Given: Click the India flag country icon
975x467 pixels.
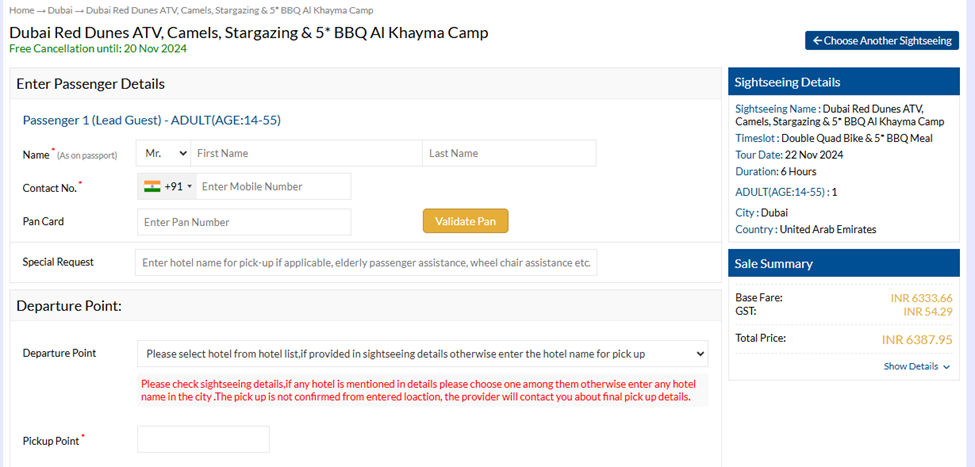Looking at the screenshot, I should coord(152,186).
